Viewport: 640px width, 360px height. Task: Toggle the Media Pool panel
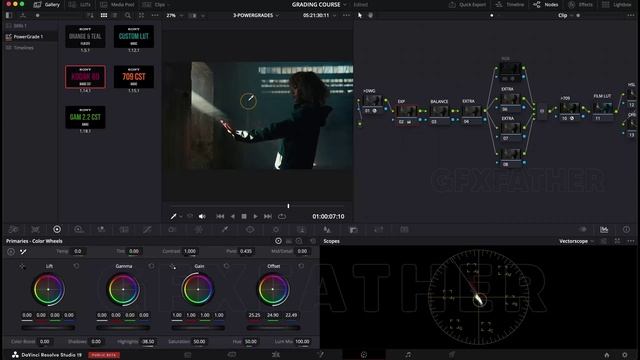tap(117, 4)
